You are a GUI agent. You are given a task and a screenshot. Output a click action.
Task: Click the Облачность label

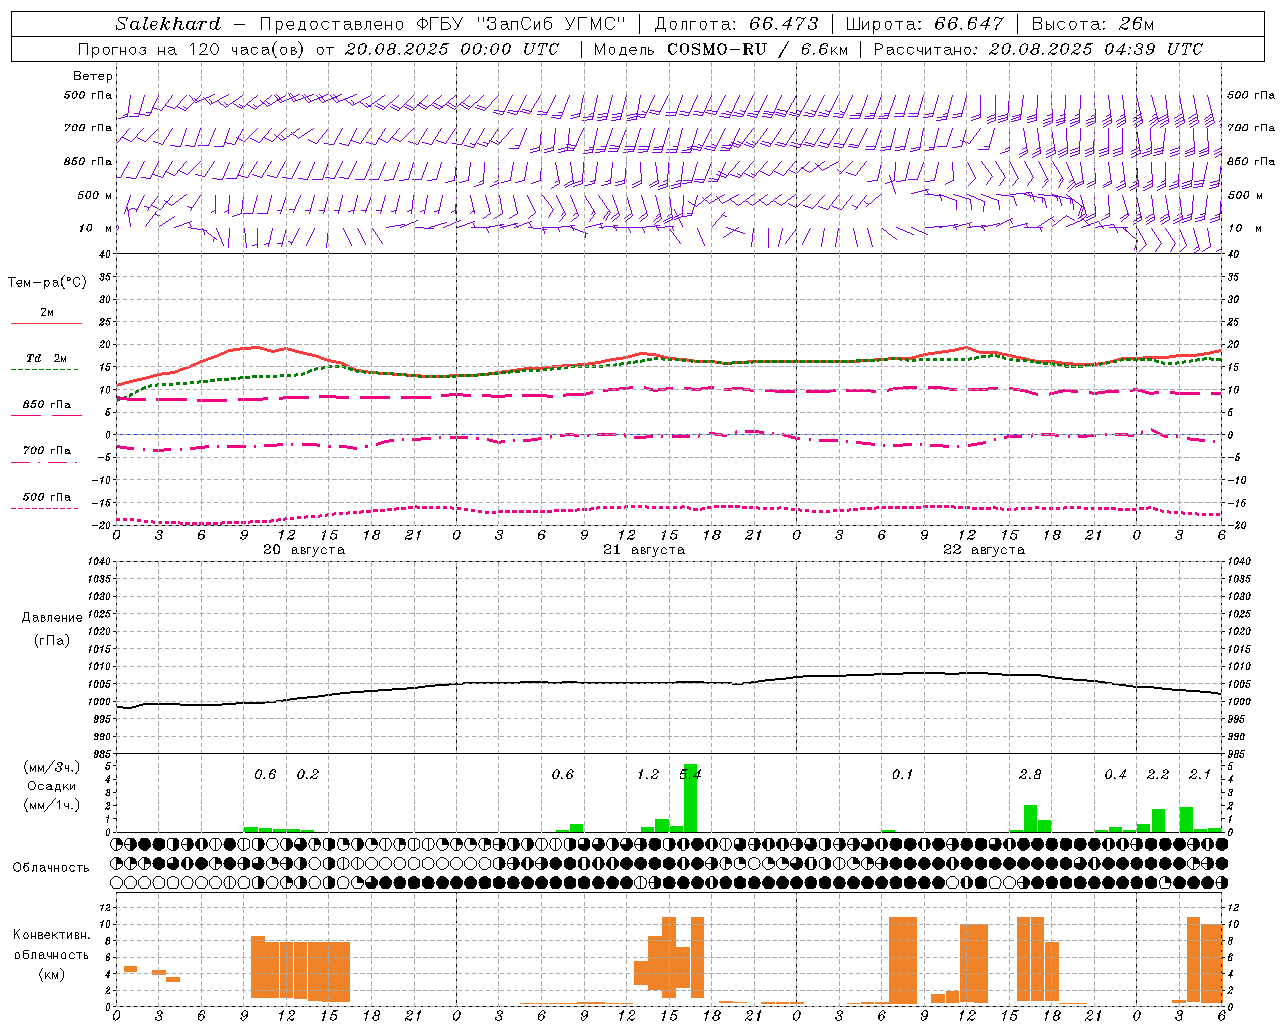51,868
